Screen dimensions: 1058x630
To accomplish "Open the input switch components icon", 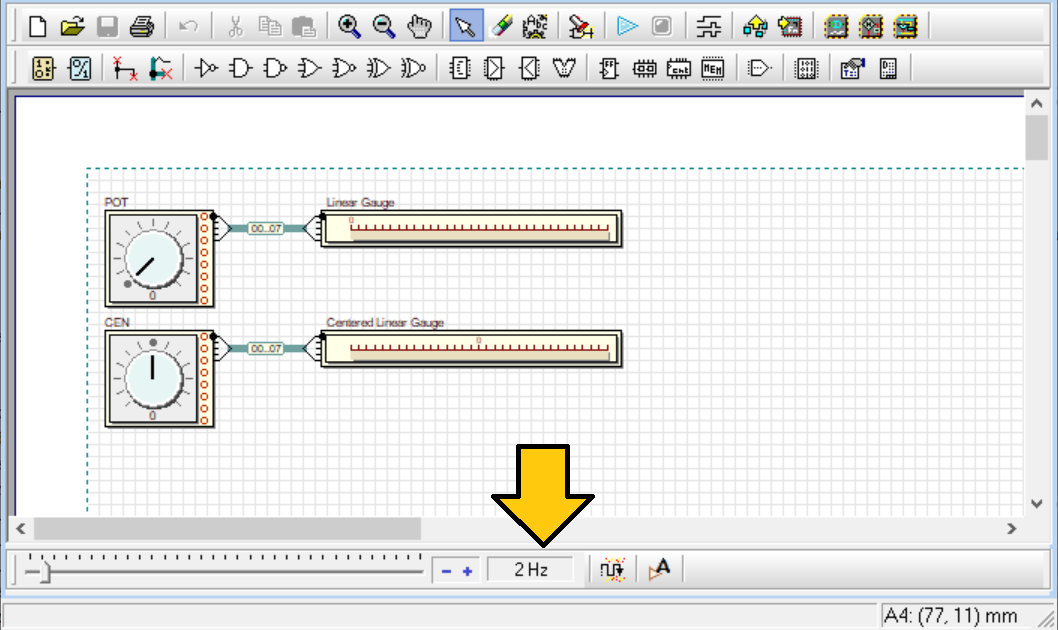I will (x=43, y=68).
